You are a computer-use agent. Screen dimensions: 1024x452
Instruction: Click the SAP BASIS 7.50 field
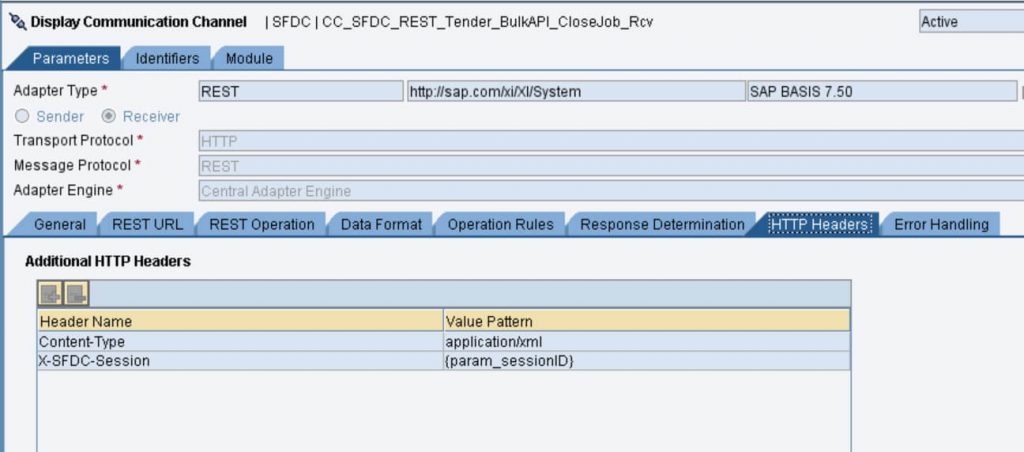coord(882,91)
